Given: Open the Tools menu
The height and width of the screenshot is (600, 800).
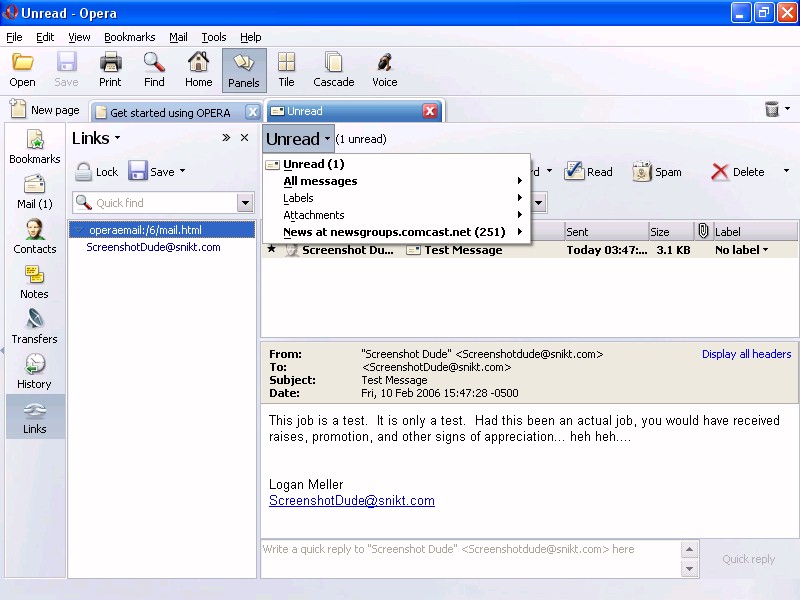Looking at the screenshot, I should [x=214, y=37].
